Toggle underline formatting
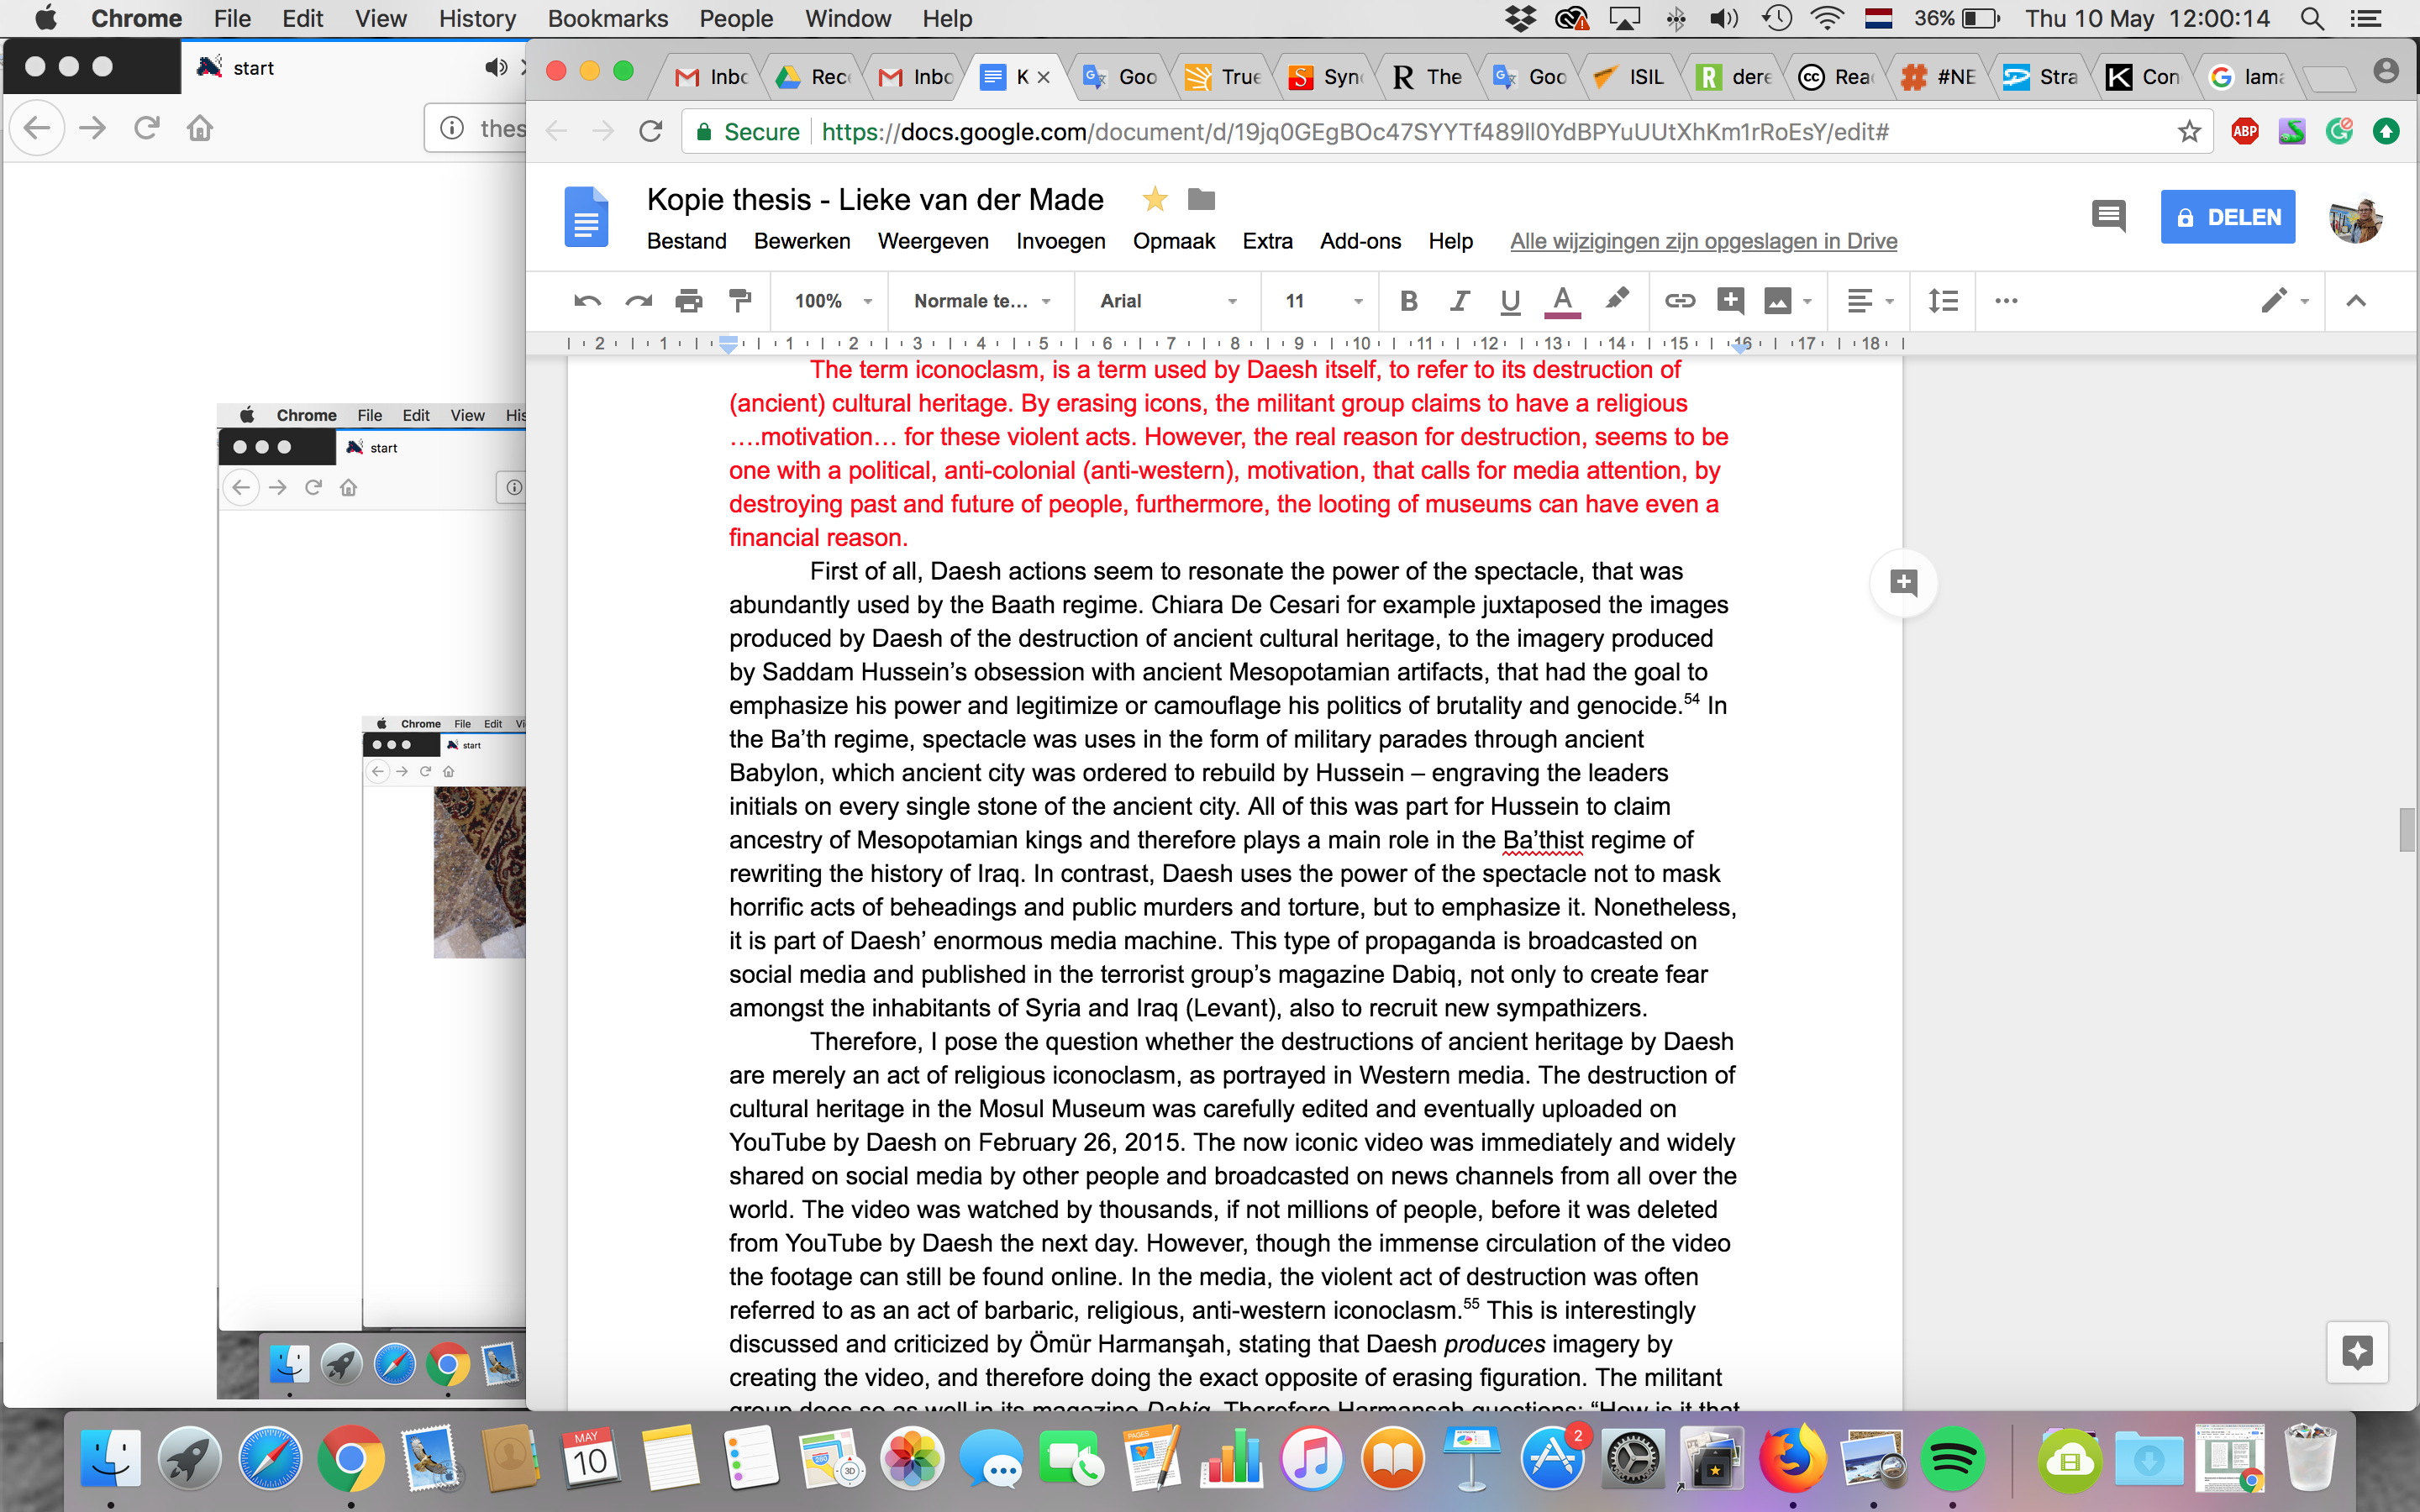This screenshot has height=1512, width=2420. [x=1510, y=301]
